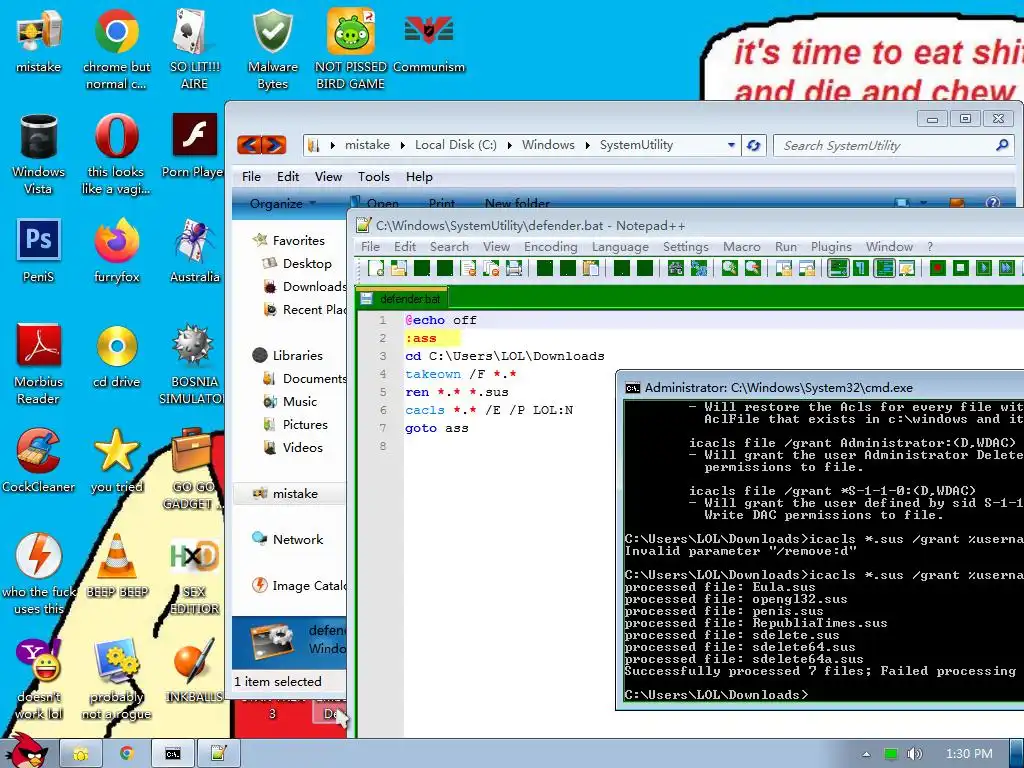Open the Help menu in Explorer window
This screenshot has width=1024, height=768.
pos(419,176)
